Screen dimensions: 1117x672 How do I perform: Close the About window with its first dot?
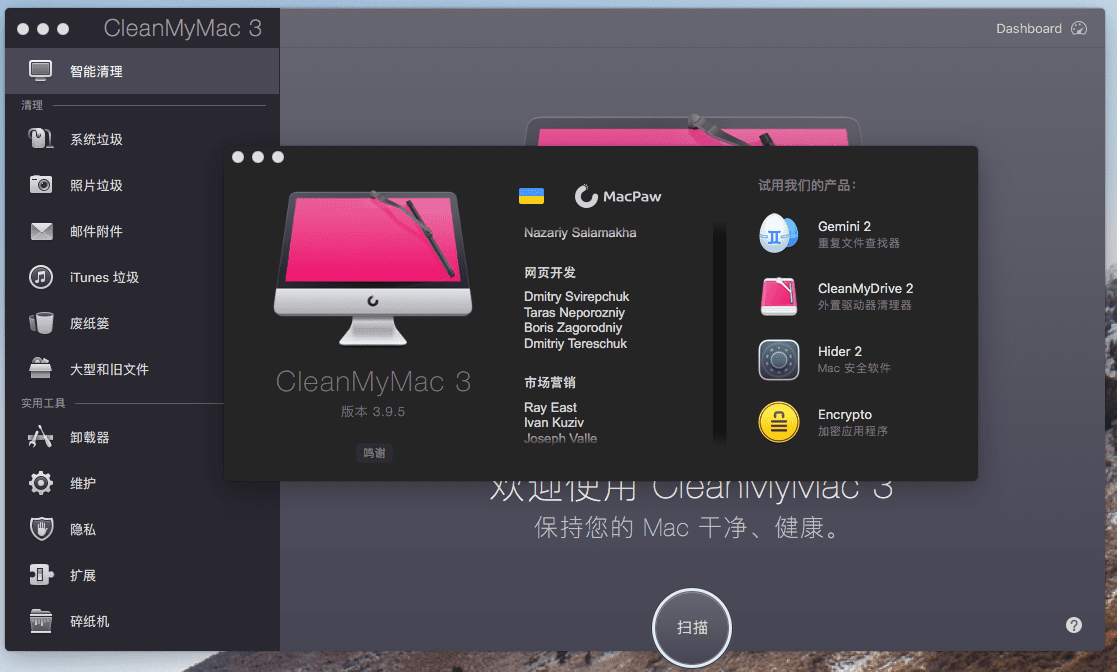click(238, 157)
